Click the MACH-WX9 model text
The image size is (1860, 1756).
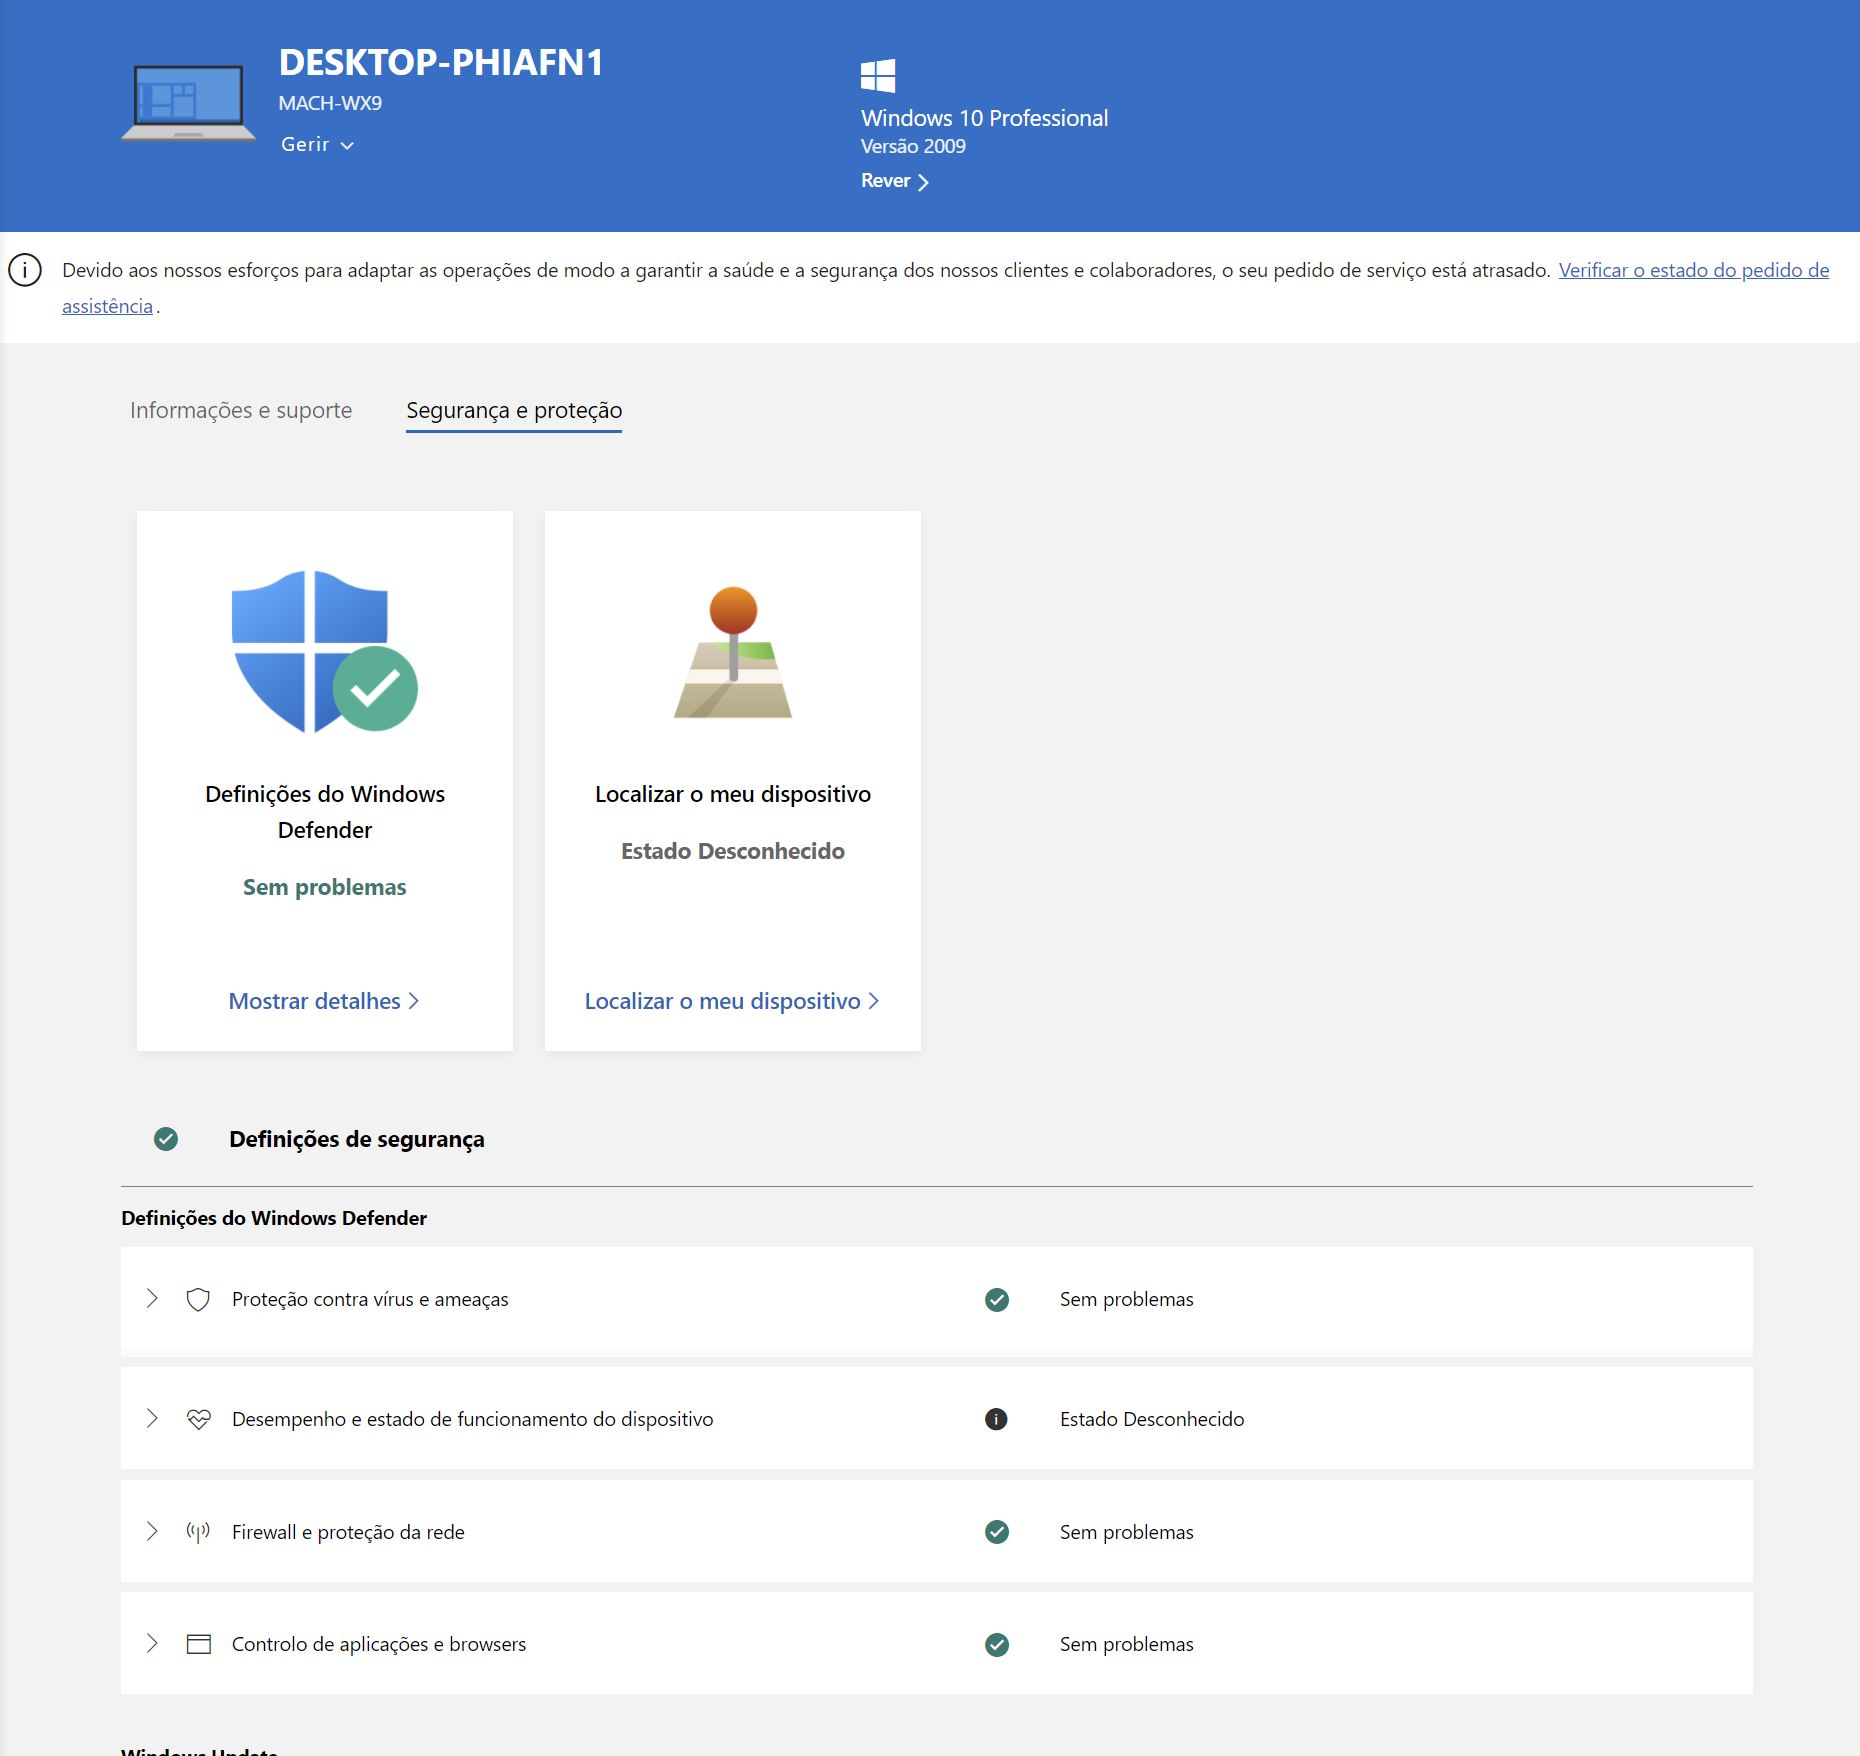pyautogui.click(x=330, y=103)
